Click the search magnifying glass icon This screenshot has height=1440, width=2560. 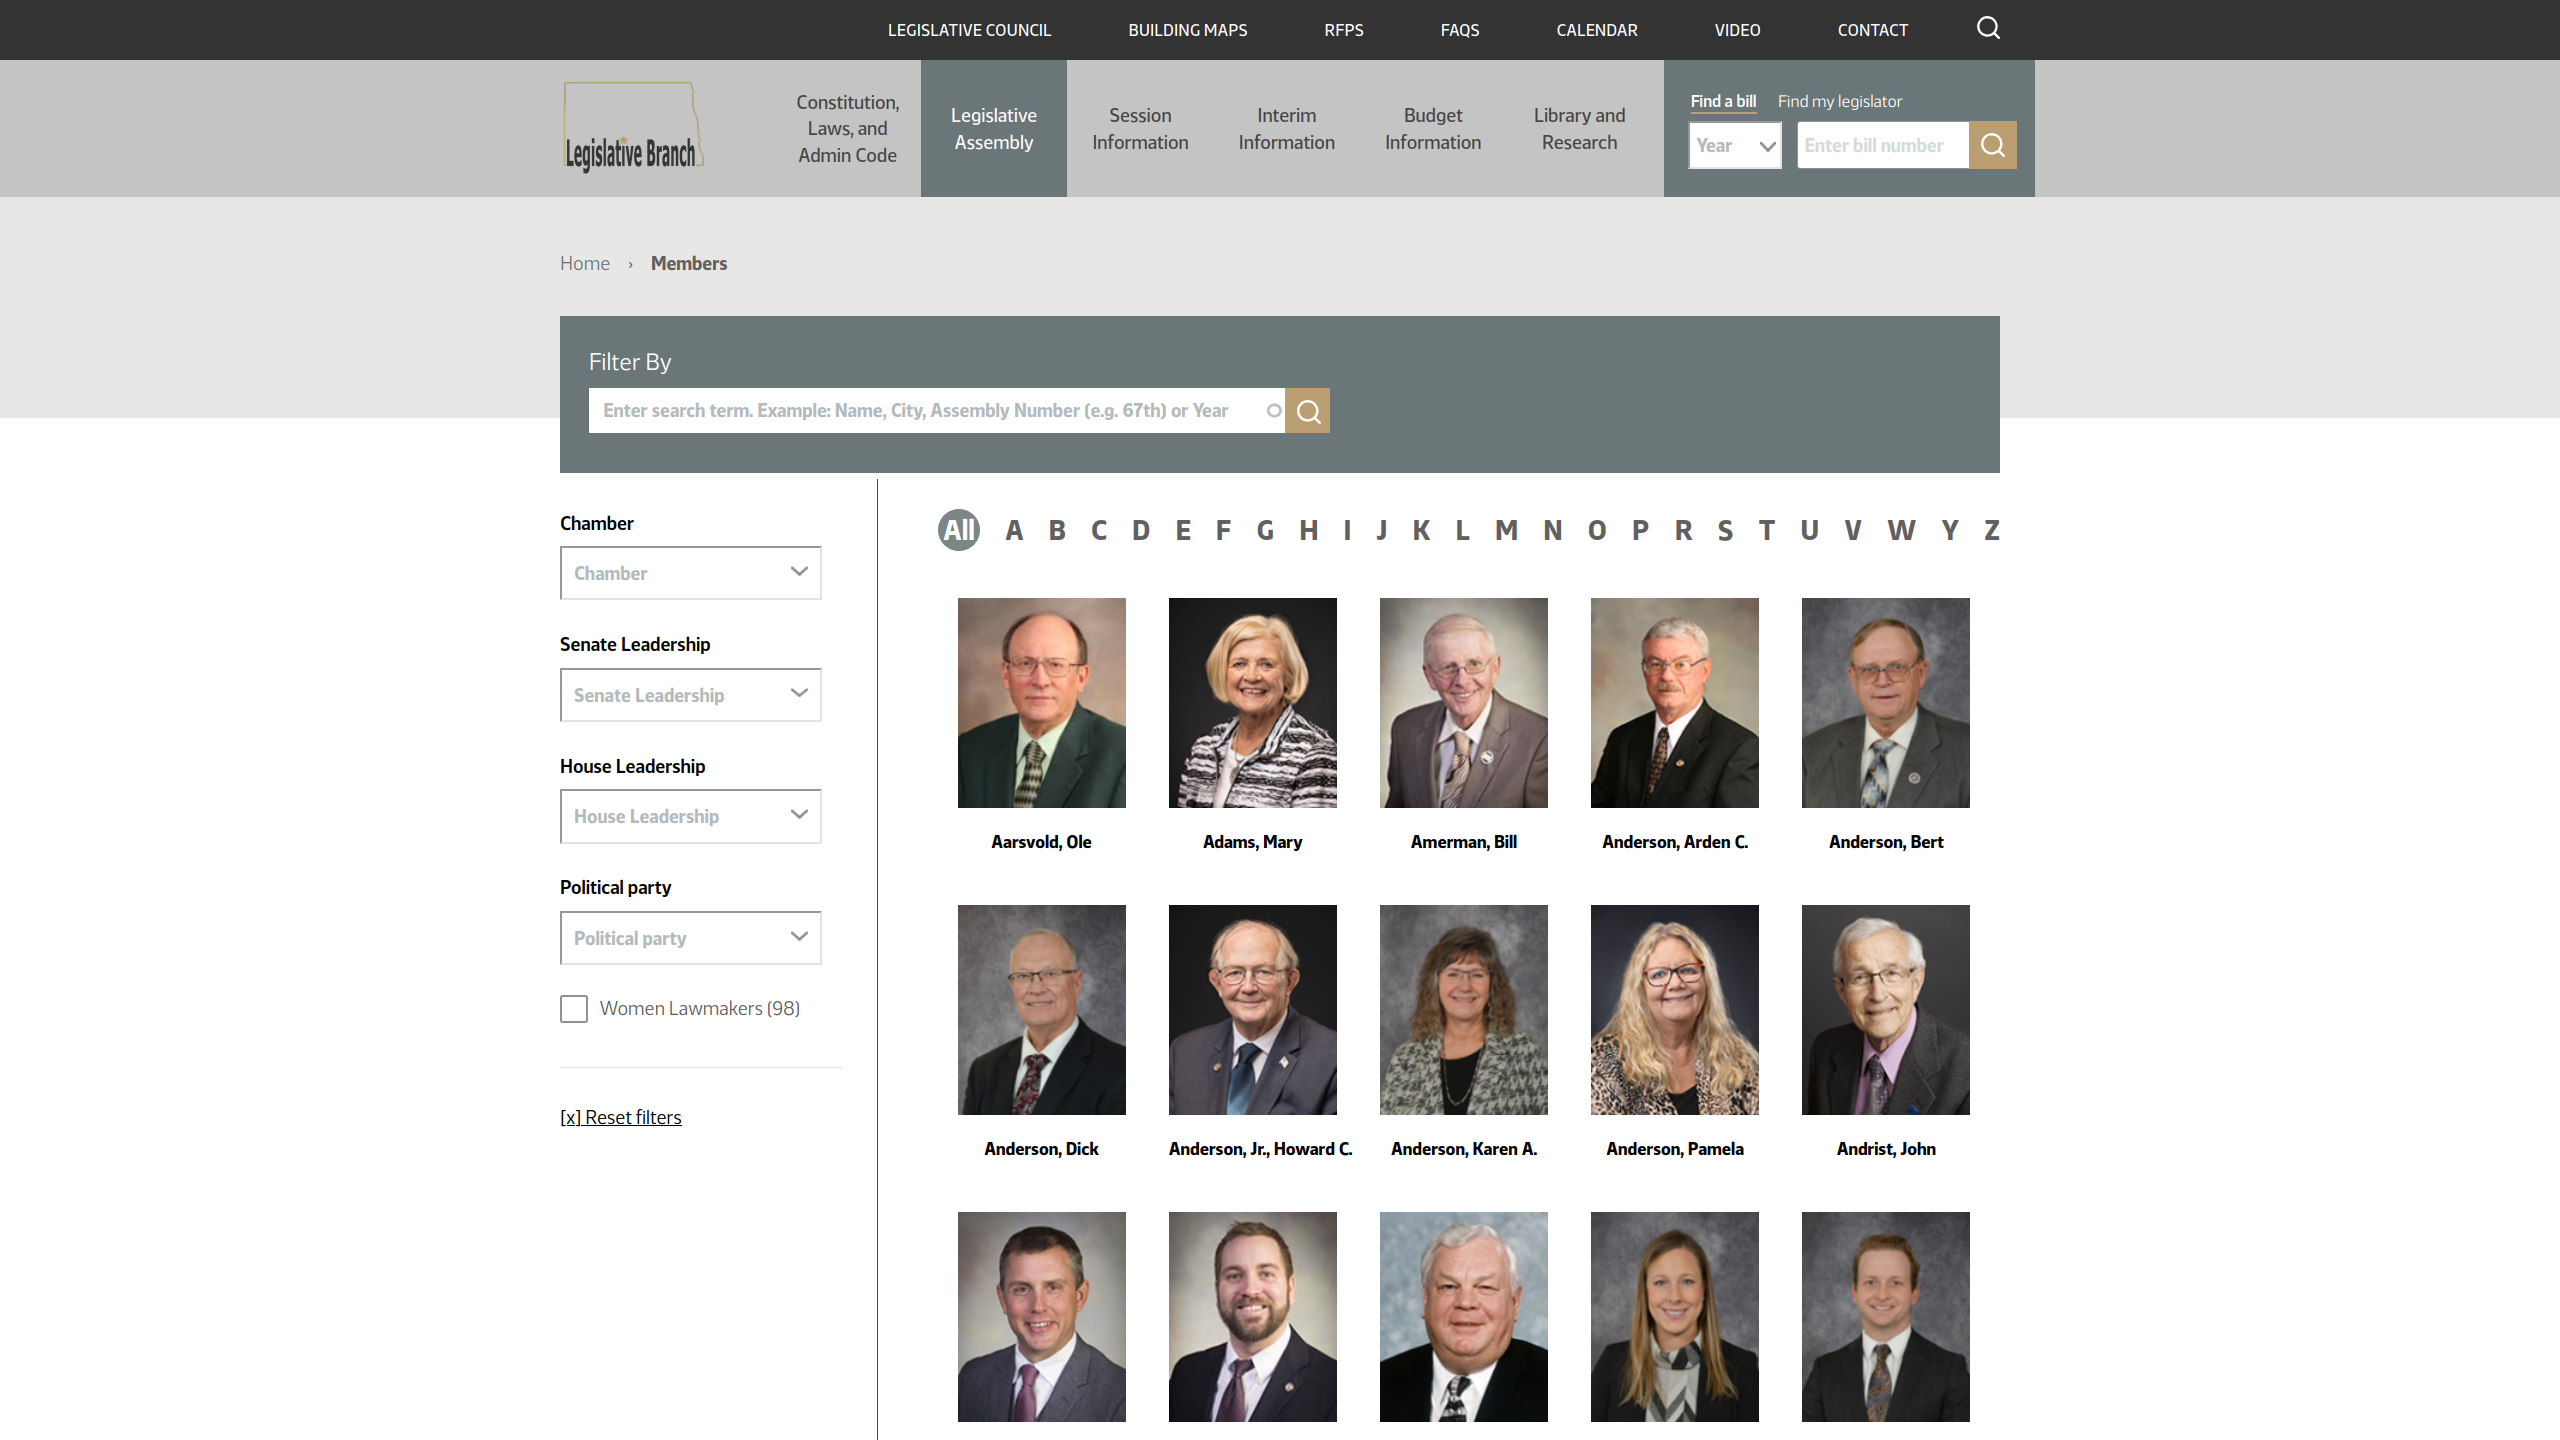1987,28
